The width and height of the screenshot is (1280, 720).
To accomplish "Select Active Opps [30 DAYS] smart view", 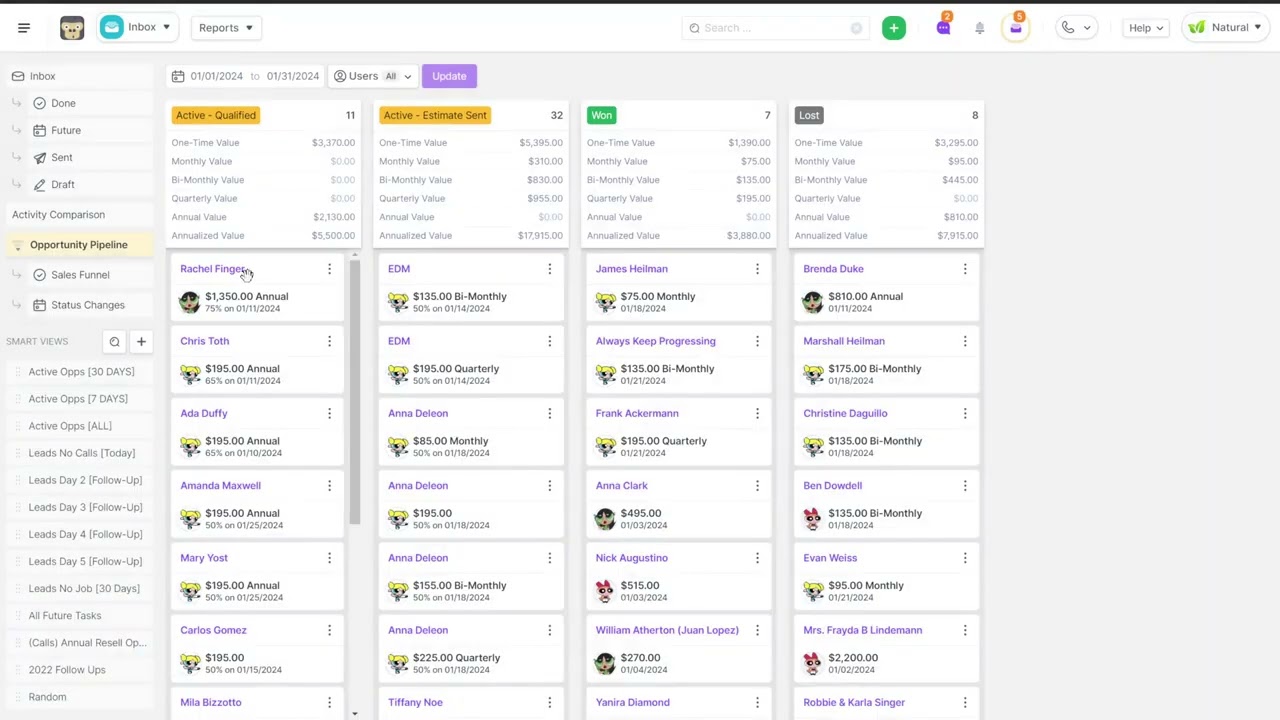I will tap(81, 372).
